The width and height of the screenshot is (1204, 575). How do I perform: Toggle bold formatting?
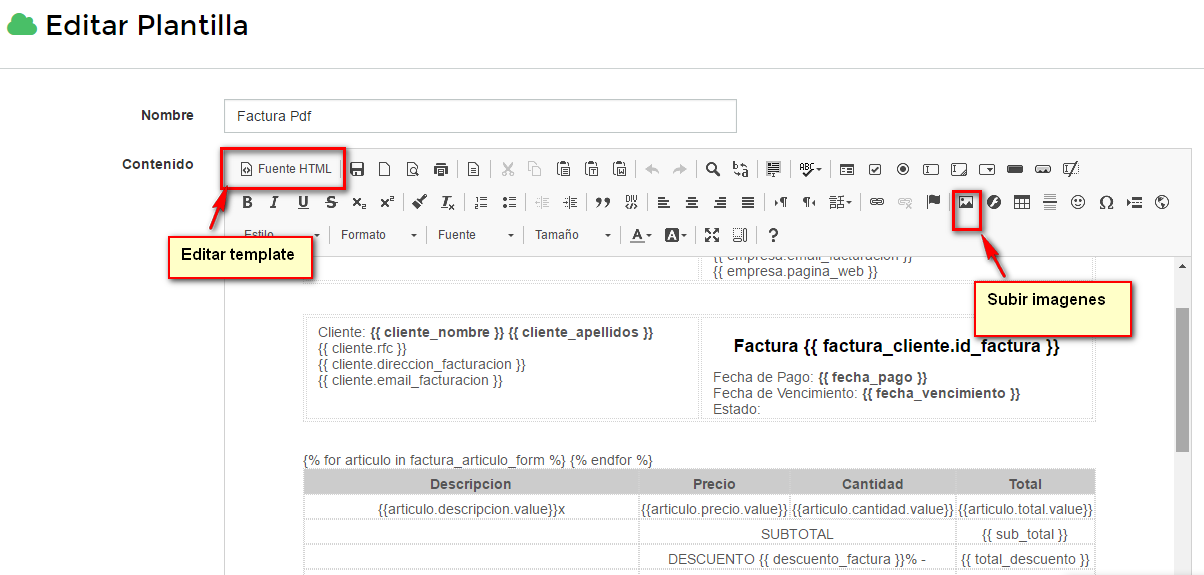coord(247,202)
